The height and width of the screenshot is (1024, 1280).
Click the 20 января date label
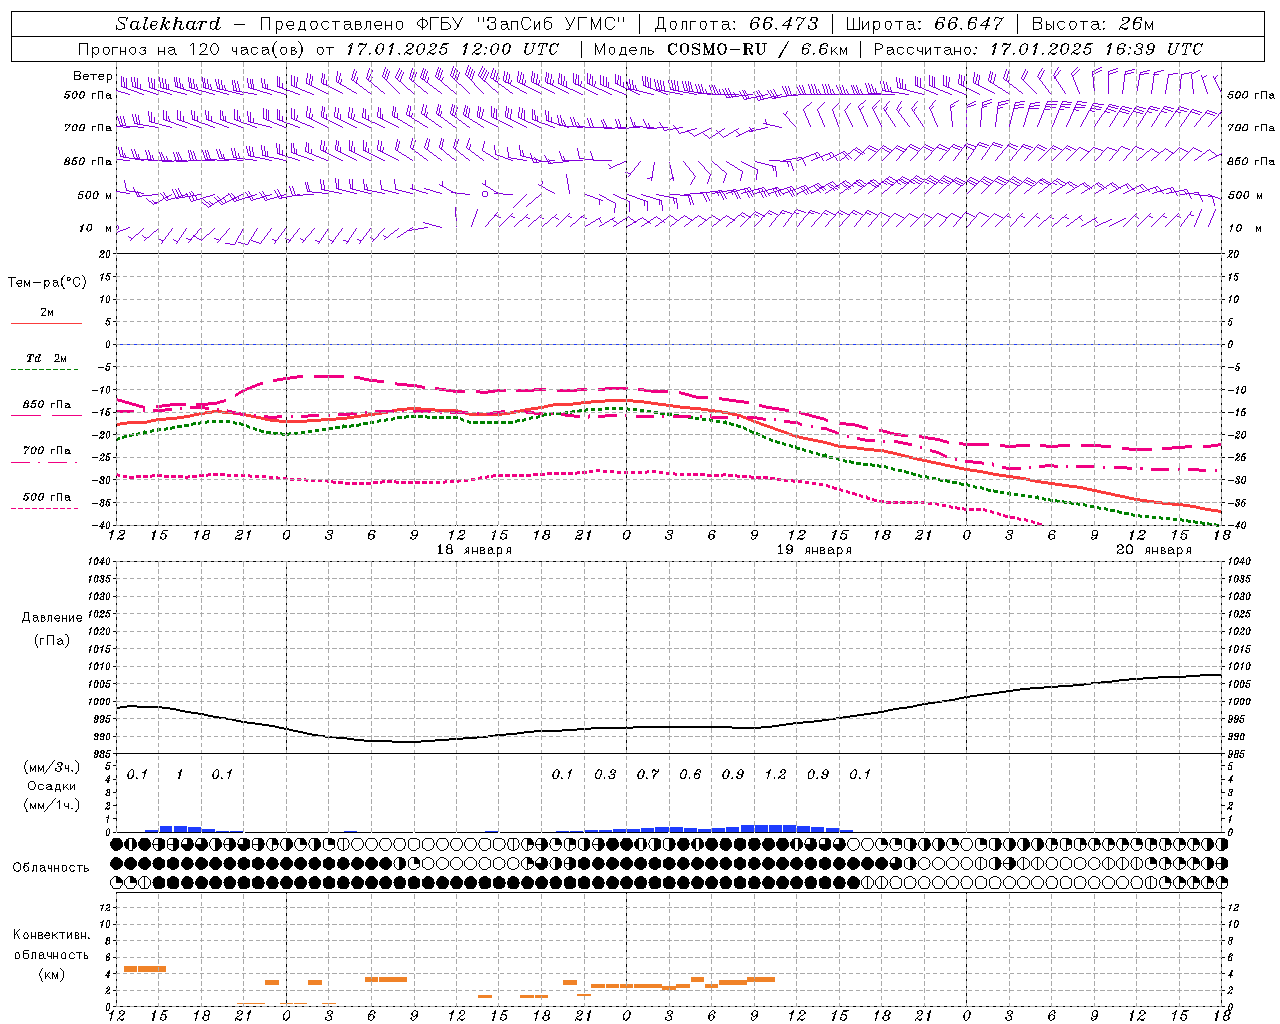(x=1153, y=550)
